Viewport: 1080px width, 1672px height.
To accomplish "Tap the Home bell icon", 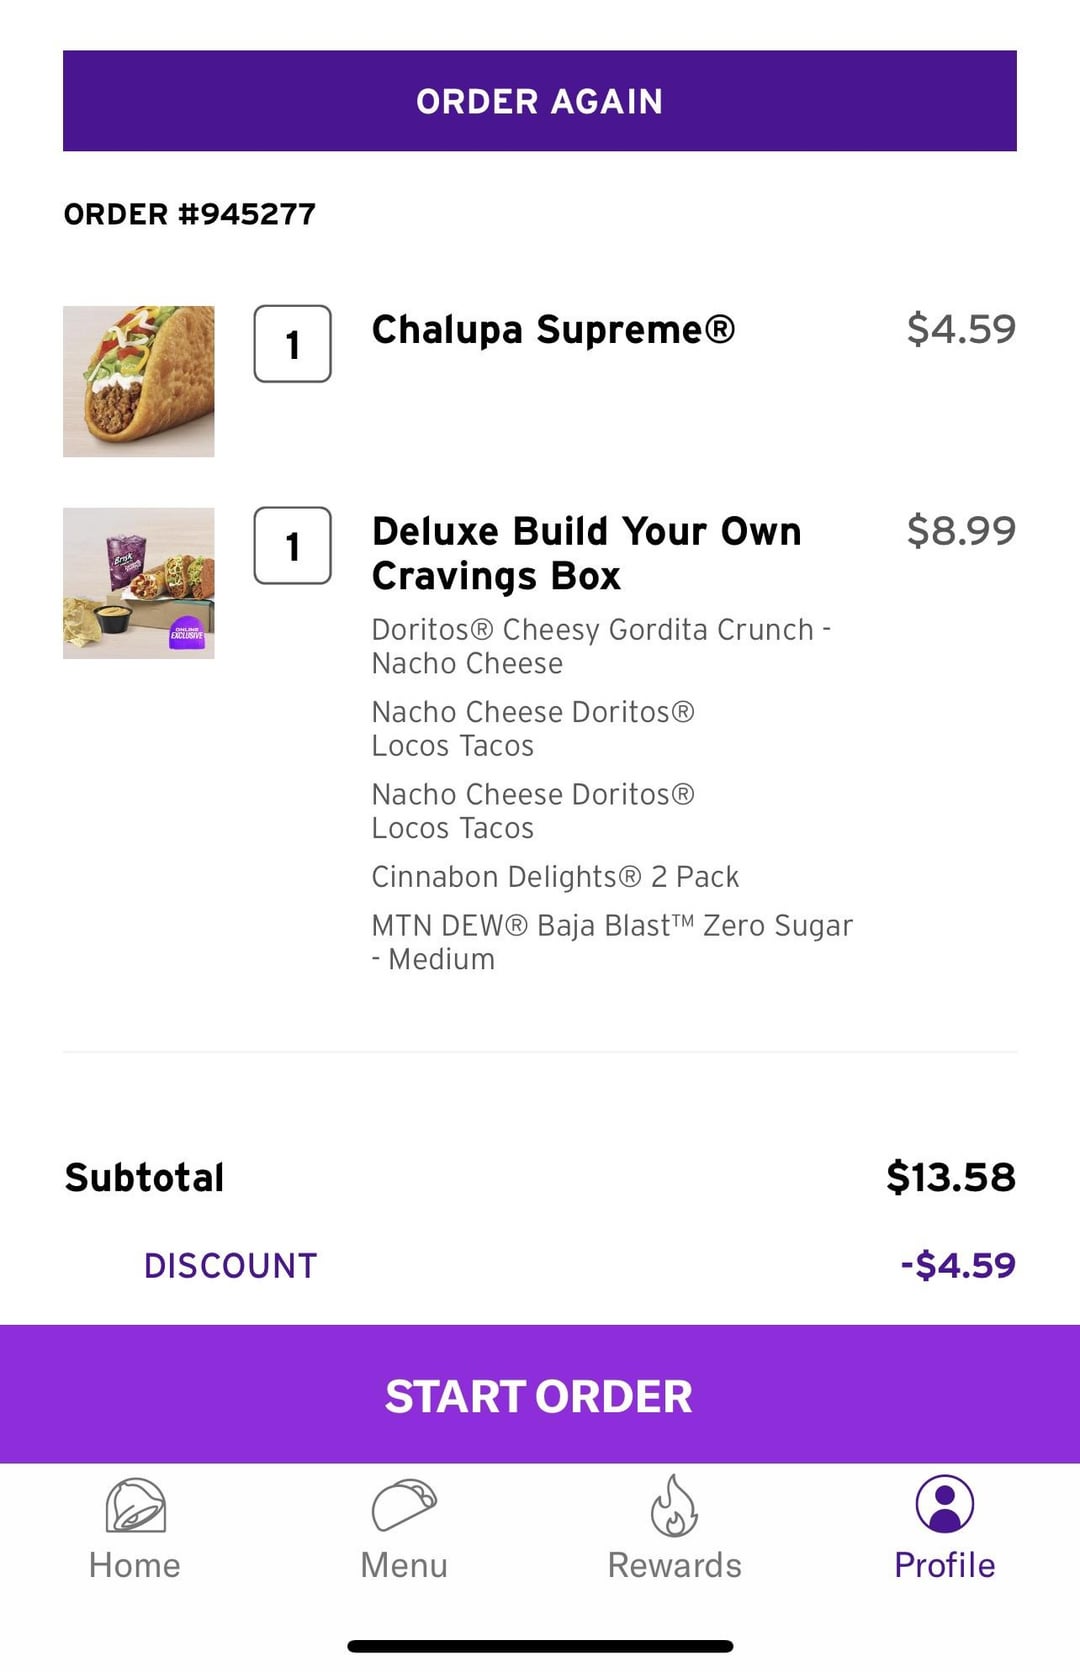I will click(135, 1505).
